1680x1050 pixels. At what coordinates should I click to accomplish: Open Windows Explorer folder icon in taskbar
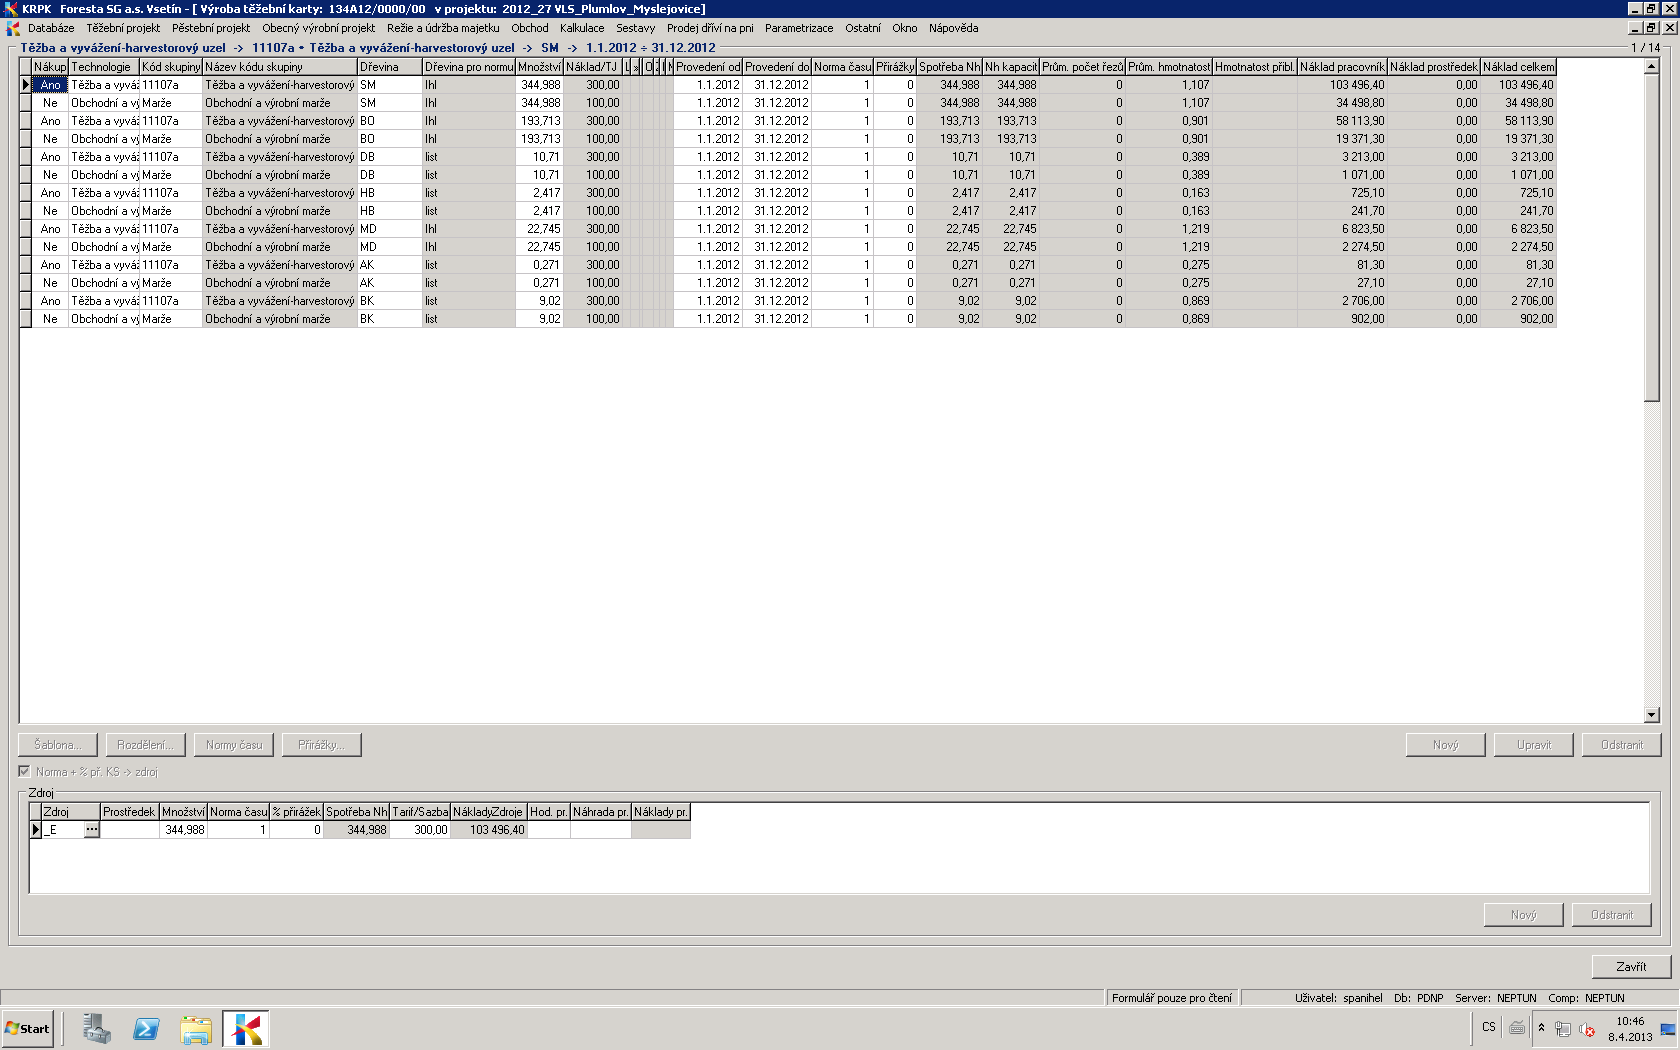[196, 1028]
